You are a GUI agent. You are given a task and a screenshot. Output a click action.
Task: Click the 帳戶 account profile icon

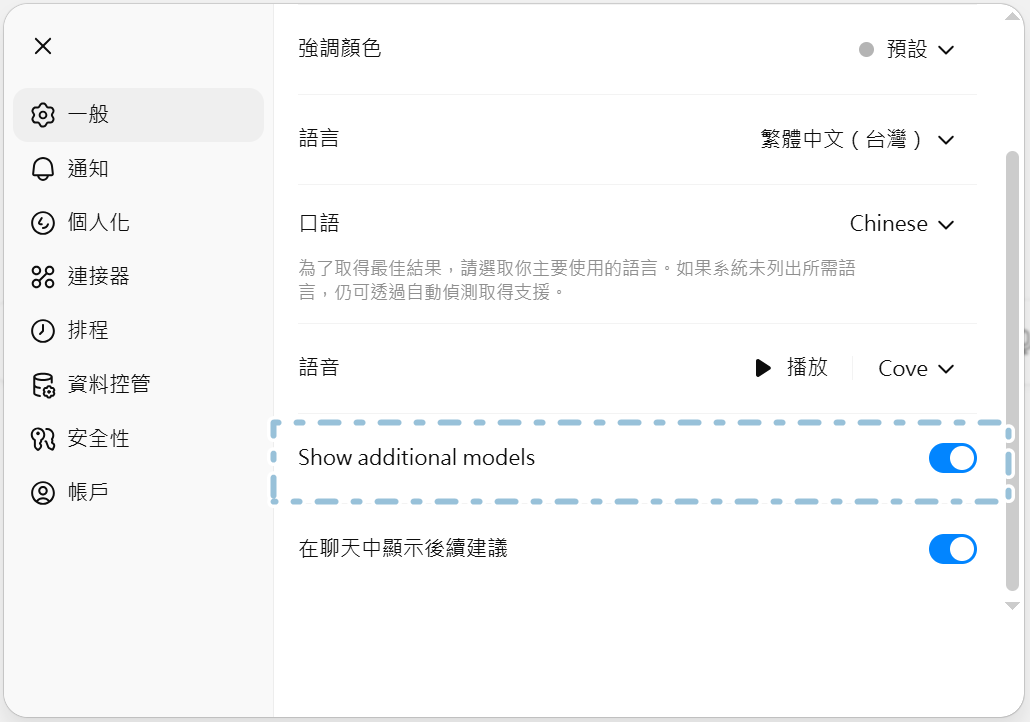click(42, 493)
